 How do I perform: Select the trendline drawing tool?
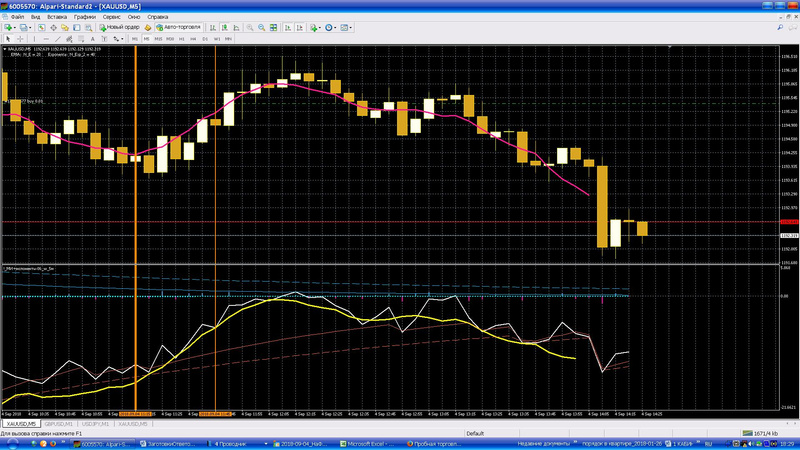point(58,38)
